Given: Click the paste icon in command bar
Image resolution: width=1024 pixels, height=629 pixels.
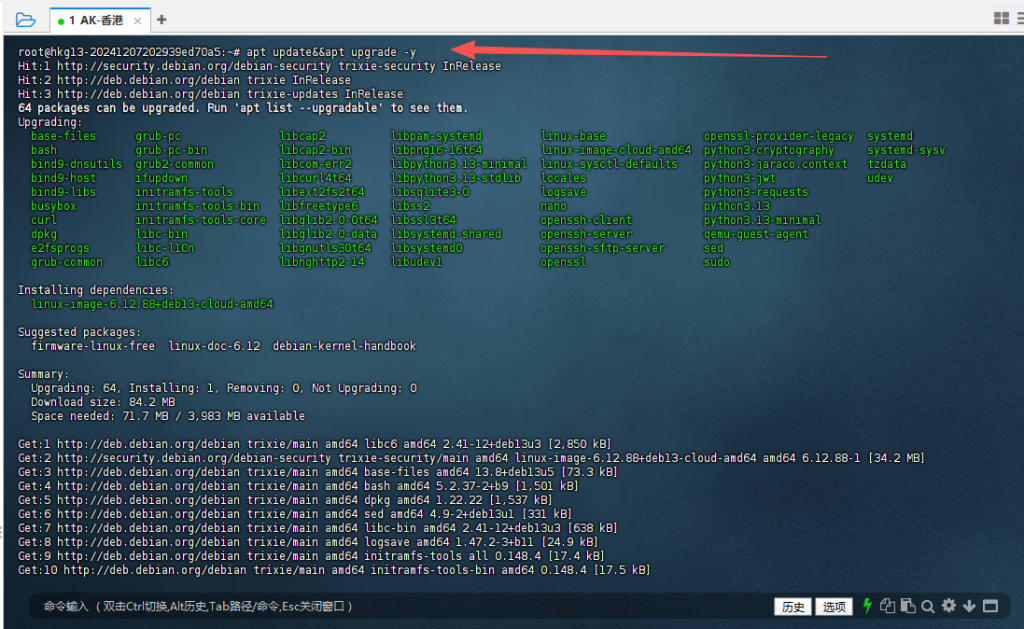Looking at the screenshot, I should 908,606.
